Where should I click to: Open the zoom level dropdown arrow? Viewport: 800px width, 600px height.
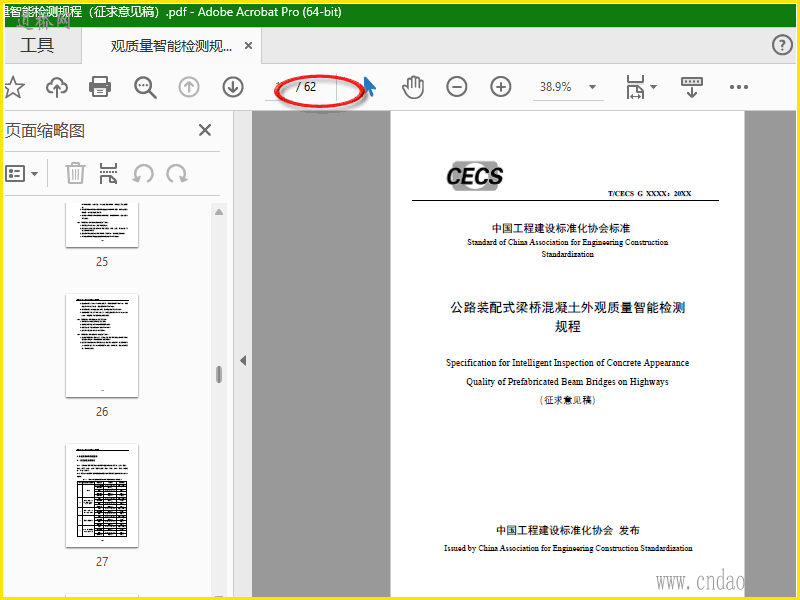tap(592, 87)
